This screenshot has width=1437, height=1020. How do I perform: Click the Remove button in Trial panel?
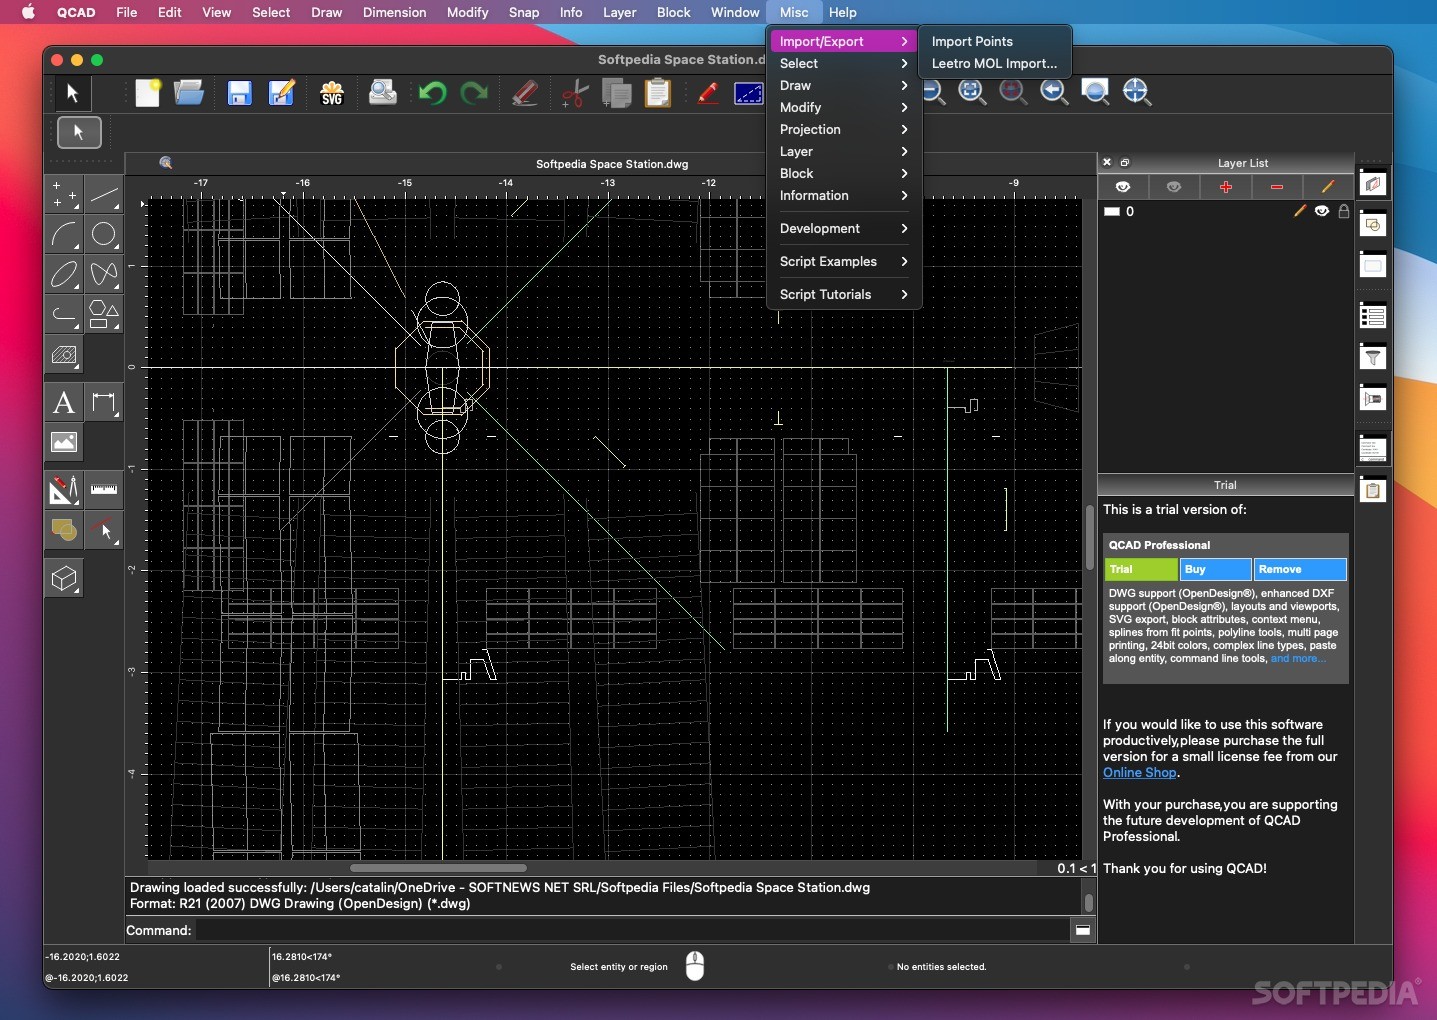coord(1300,569)
